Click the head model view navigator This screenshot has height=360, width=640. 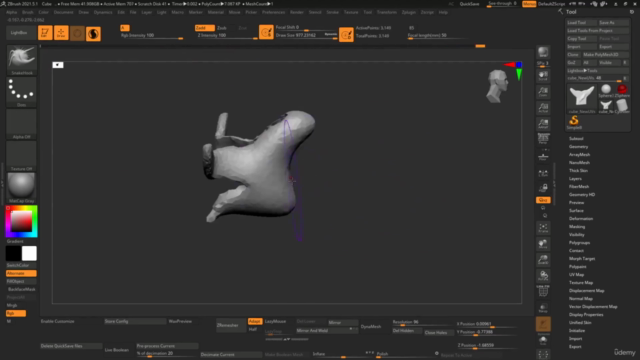pos(497,86)
